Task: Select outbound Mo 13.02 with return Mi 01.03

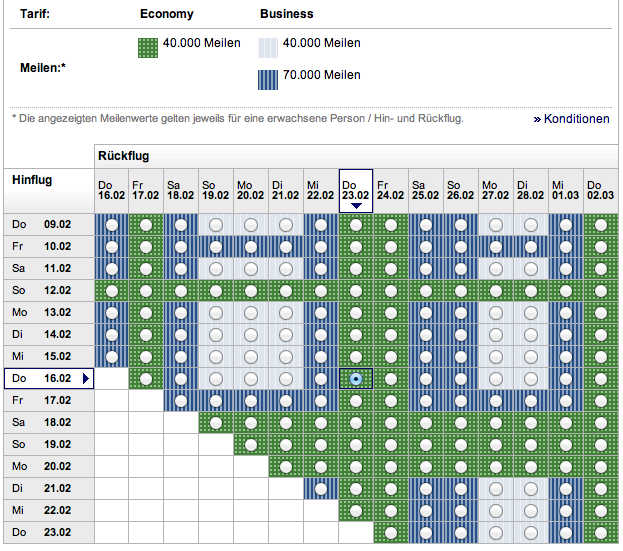Action: pyautogui.click(x=566, y=313)
